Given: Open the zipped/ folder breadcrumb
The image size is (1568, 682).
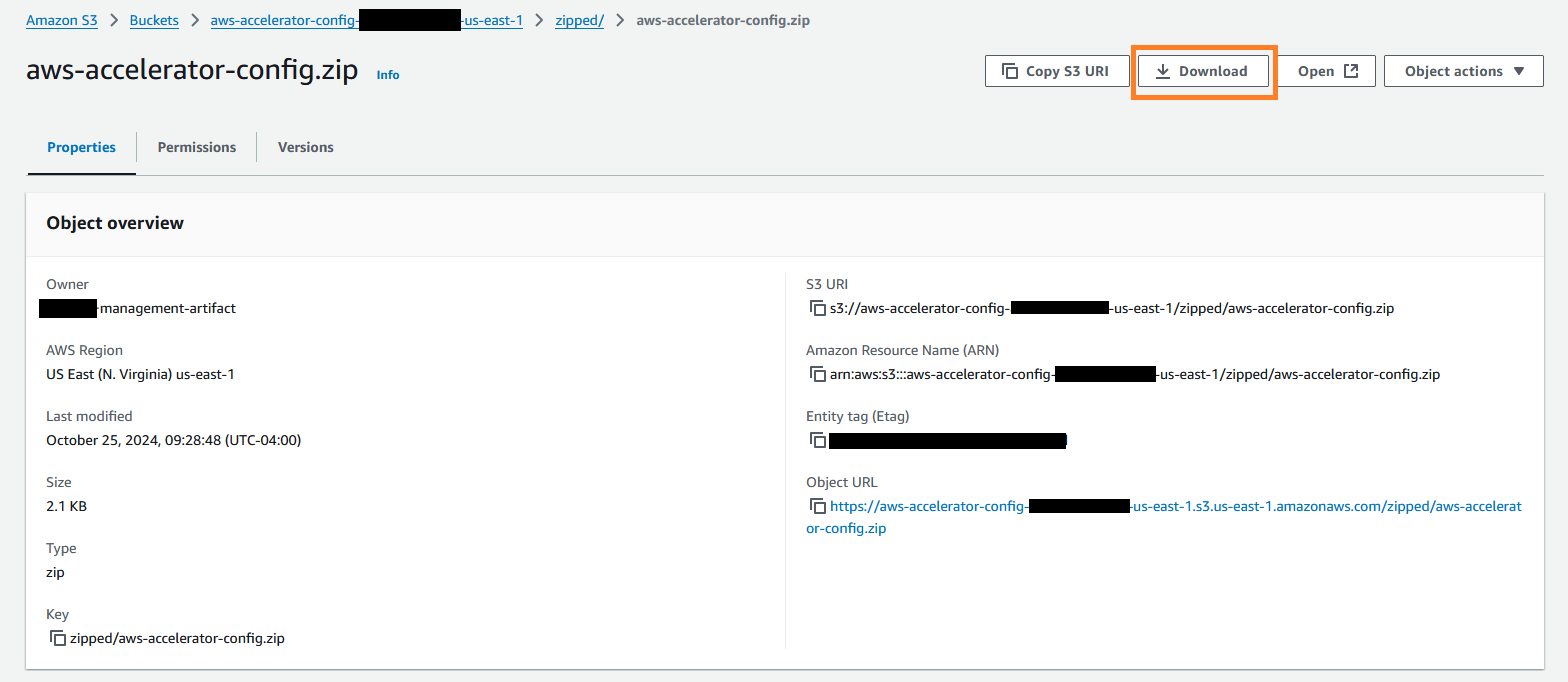Looking at the screenshot, I should 580,20.
